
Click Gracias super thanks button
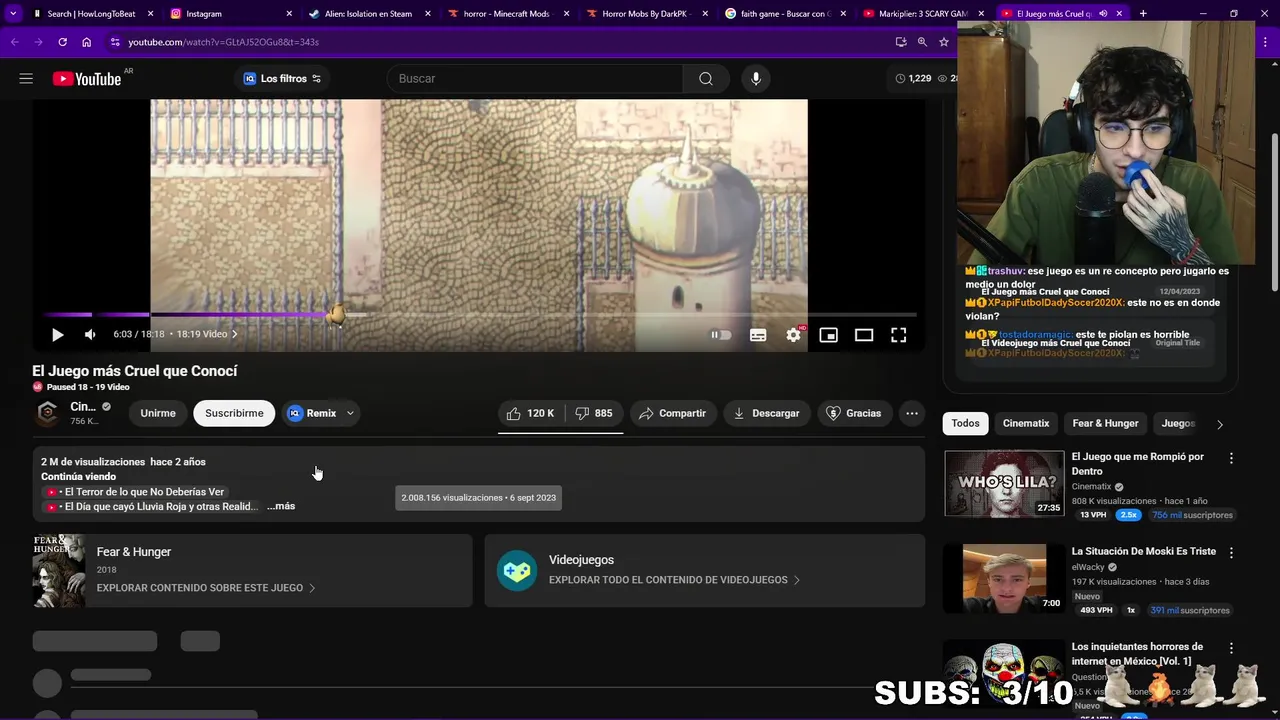coord(854,413)
